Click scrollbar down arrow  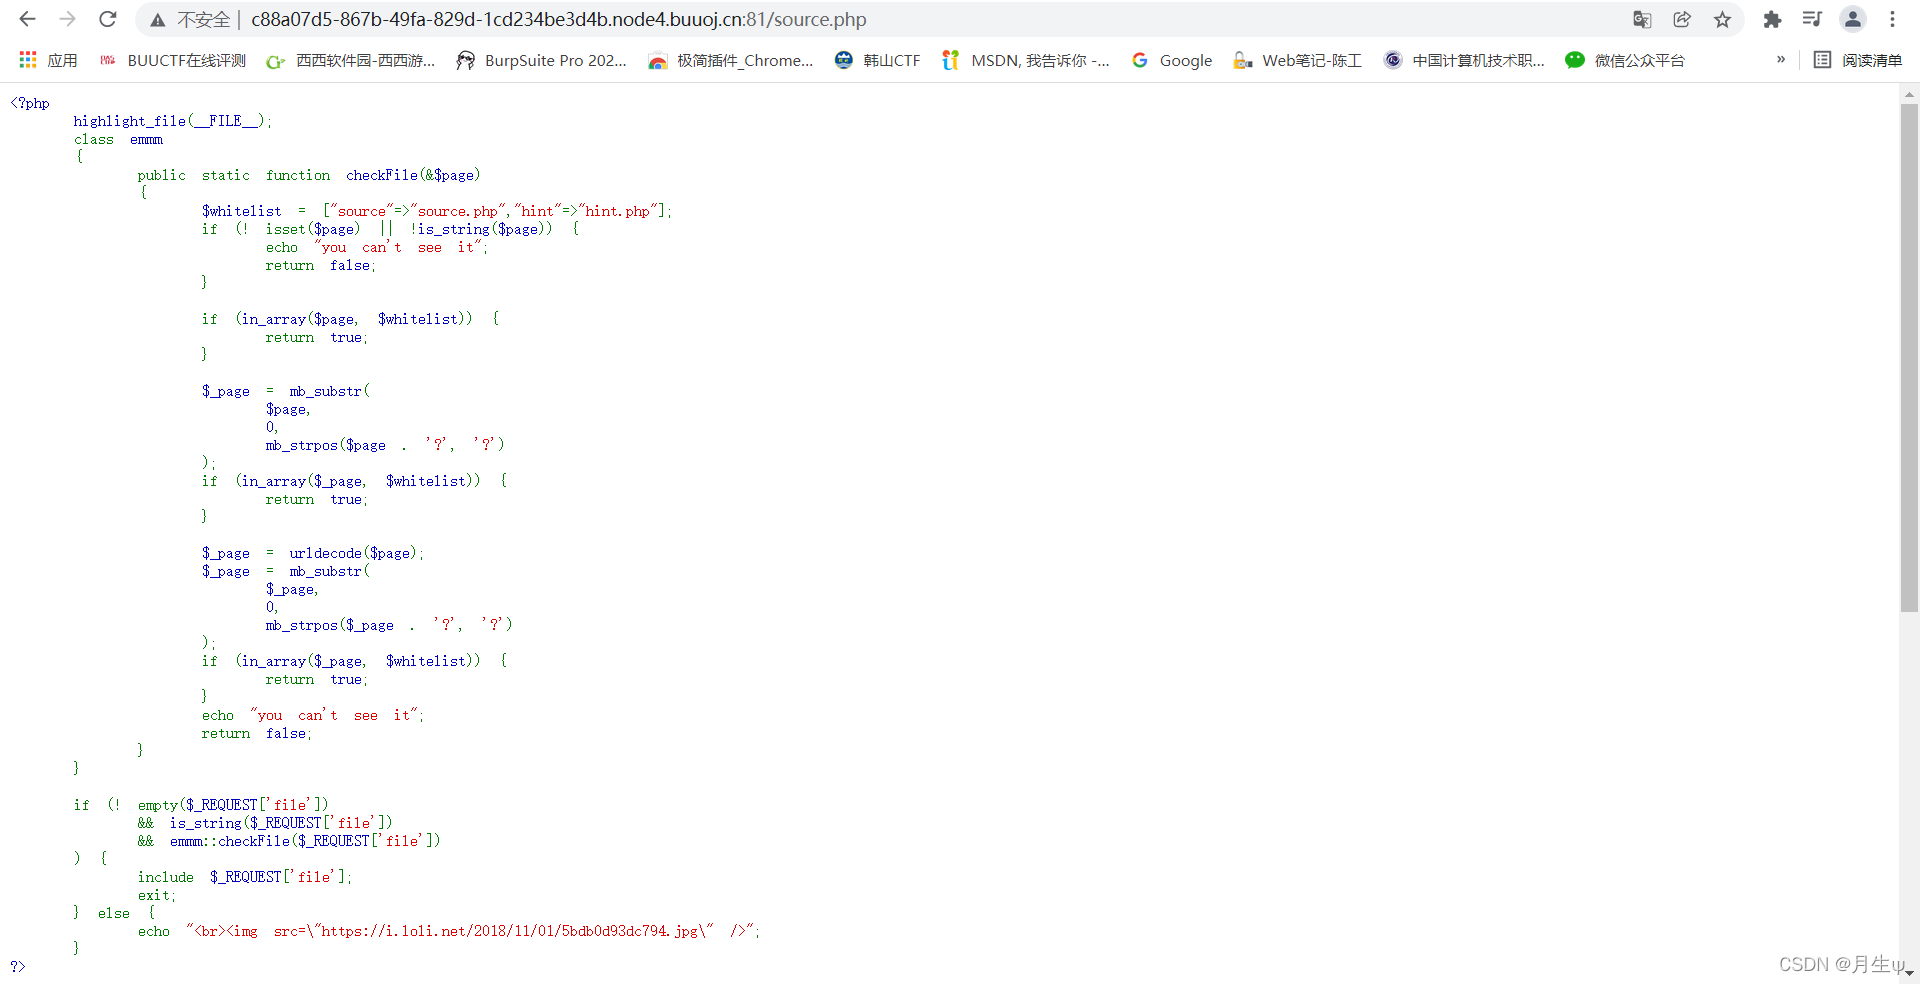(x=1909, y=973)
